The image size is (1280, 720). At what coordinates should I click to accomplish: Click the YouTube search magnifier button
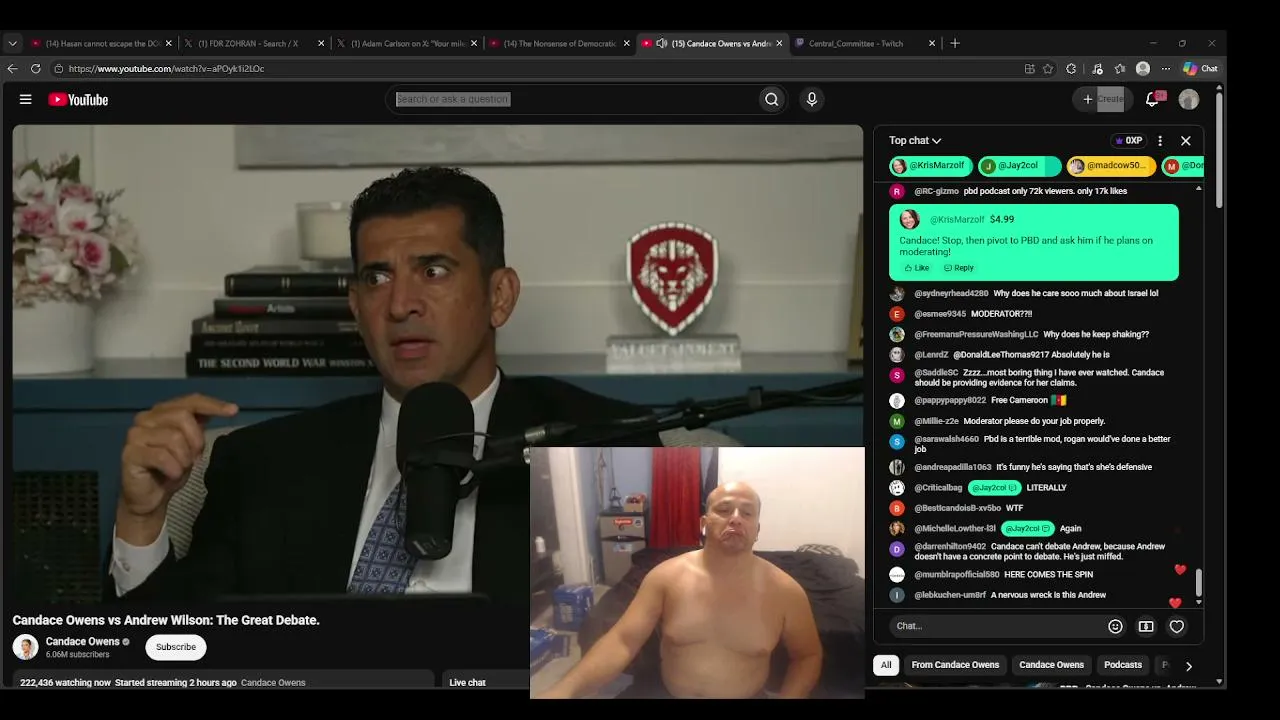tap(772, 99)
